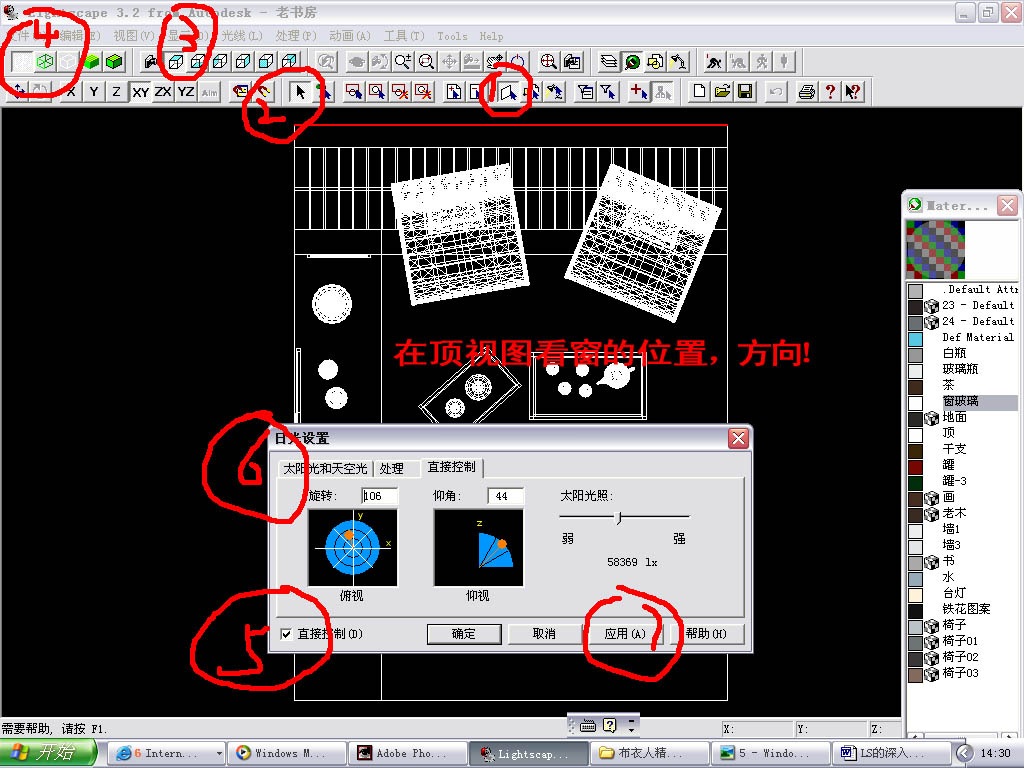Screen dimensions: 1024x768
Task: Click the 应用(A) button
Action: 625,633
